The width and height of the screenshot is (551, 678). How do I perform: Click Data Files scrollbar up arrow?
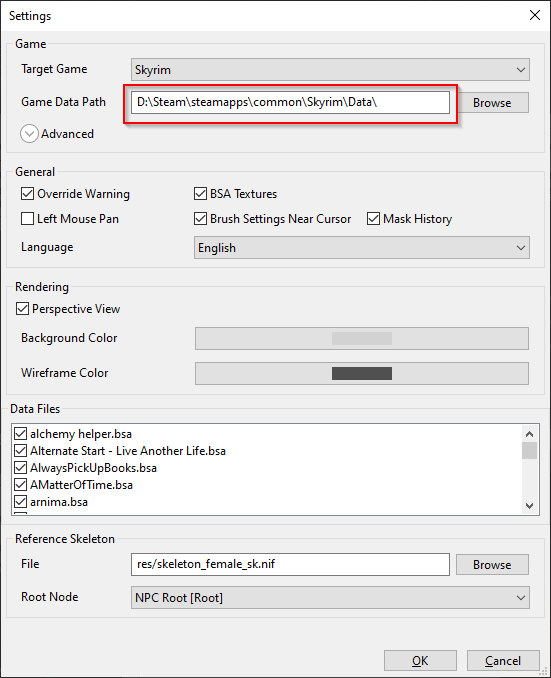[x=529, y=433]
